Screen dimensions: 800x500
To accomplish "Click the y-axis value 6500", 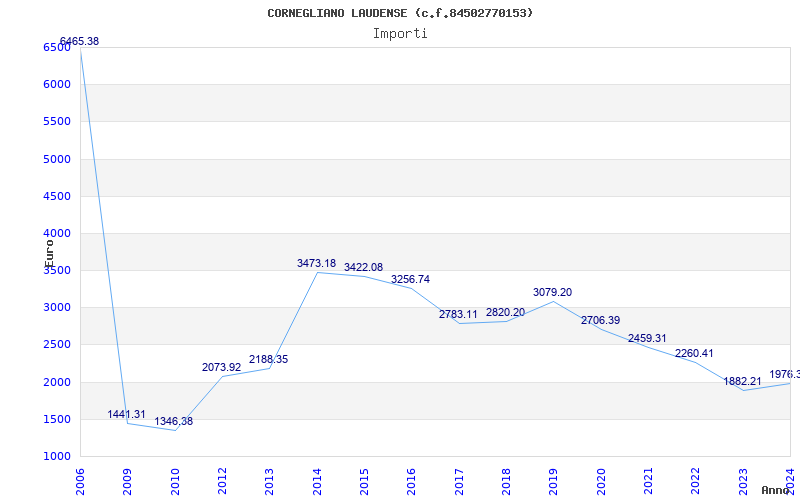I will [57, 47].
